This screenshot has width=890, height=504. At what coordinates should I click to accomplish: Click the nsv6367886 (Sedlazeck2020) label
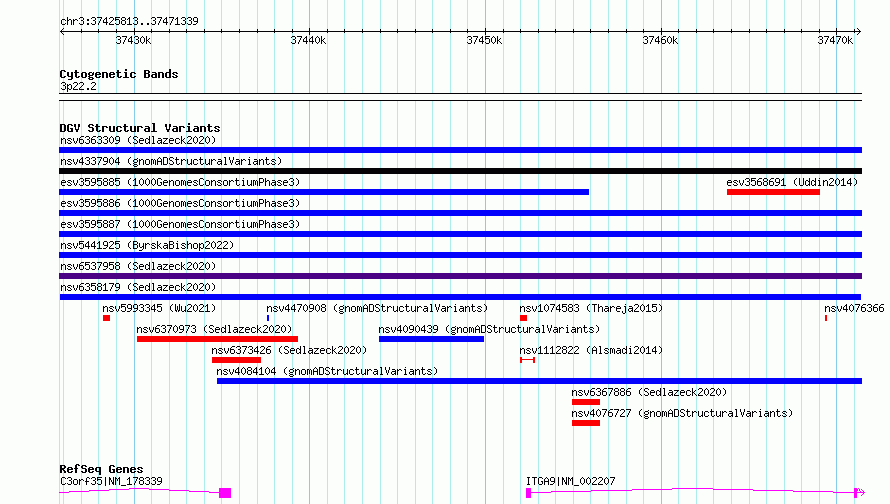(x=649, y=392)
